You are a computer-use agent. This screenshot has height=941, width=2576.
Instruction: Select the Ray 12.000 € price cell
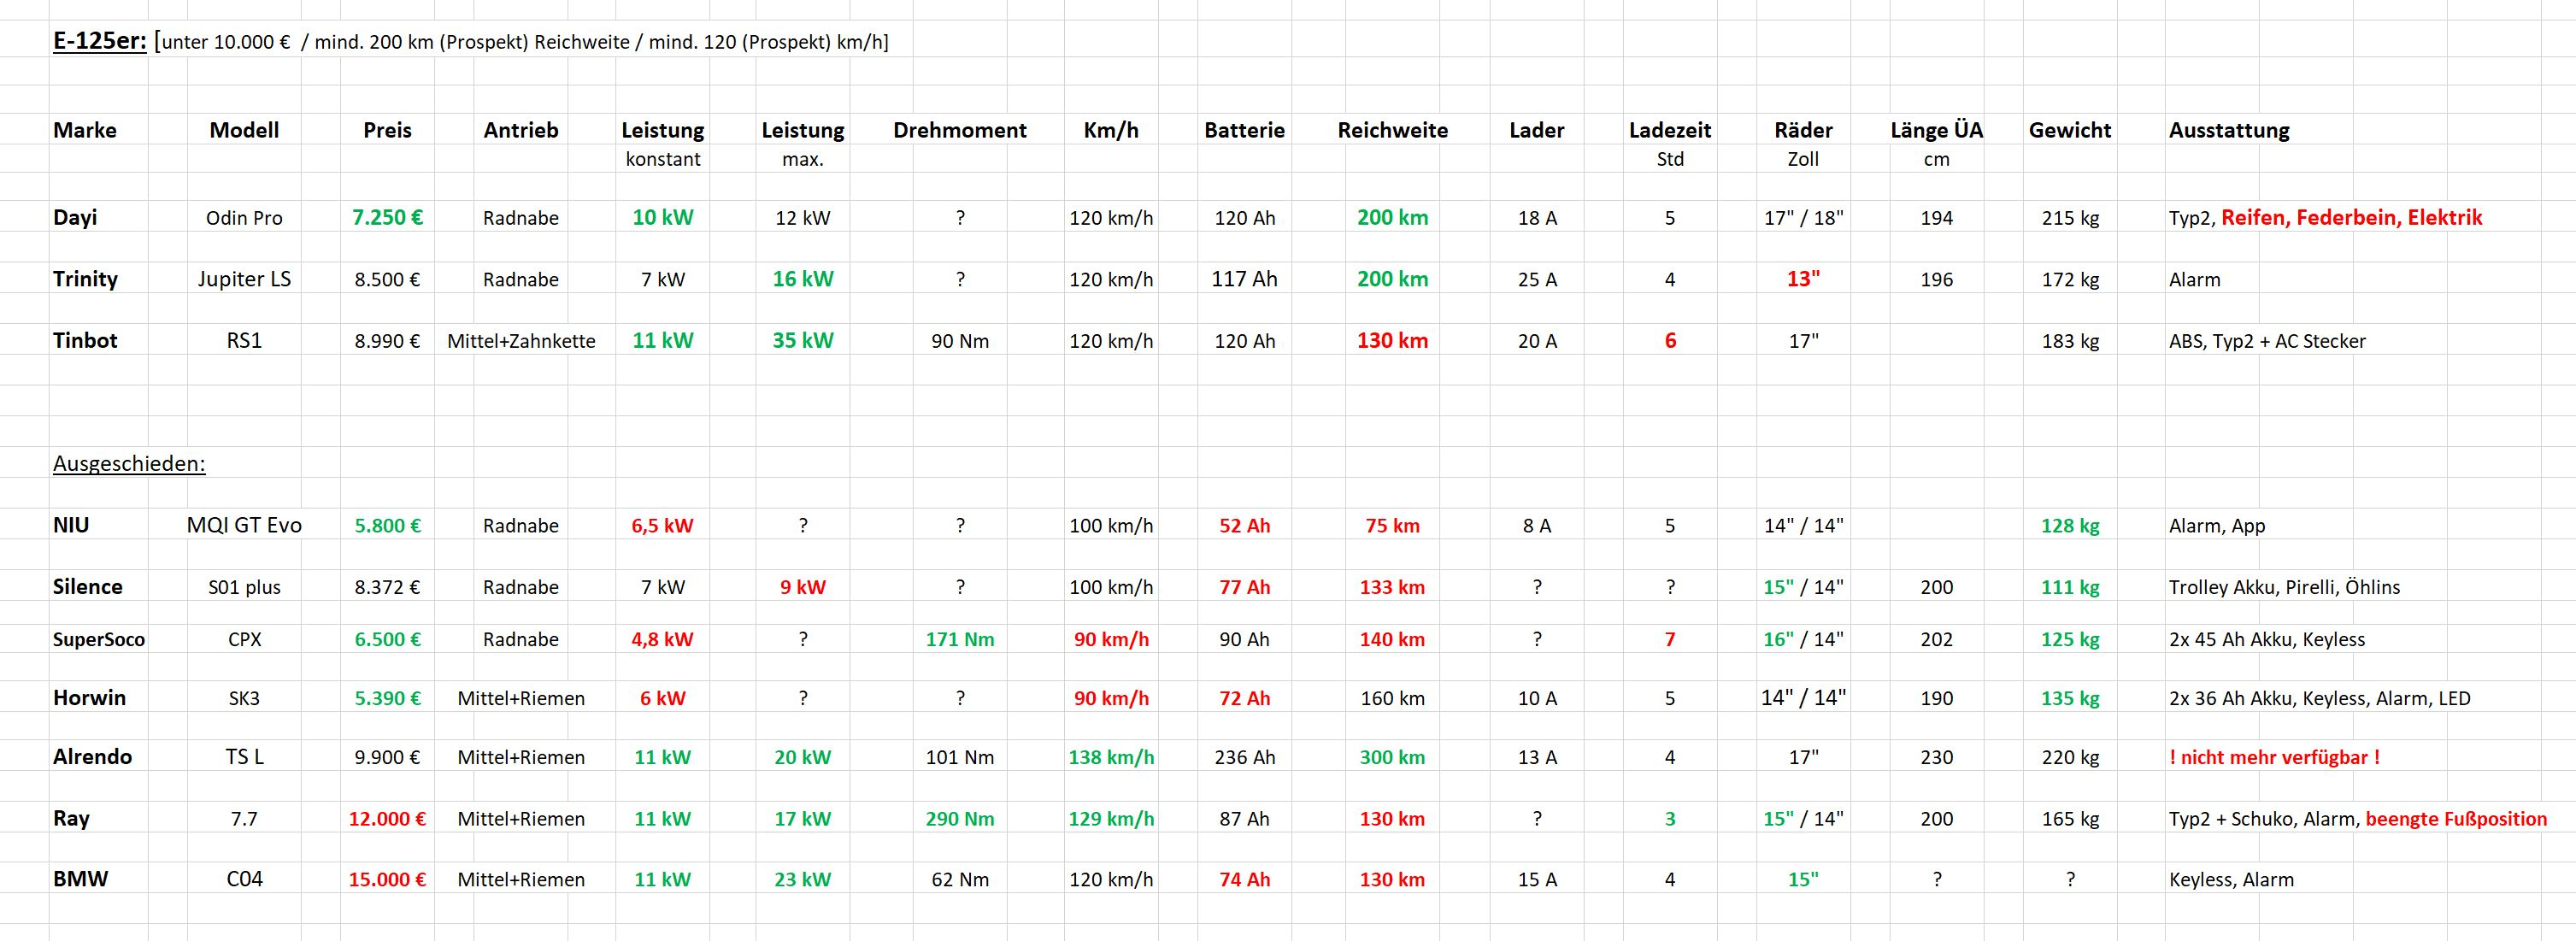(x=387, y=819)
